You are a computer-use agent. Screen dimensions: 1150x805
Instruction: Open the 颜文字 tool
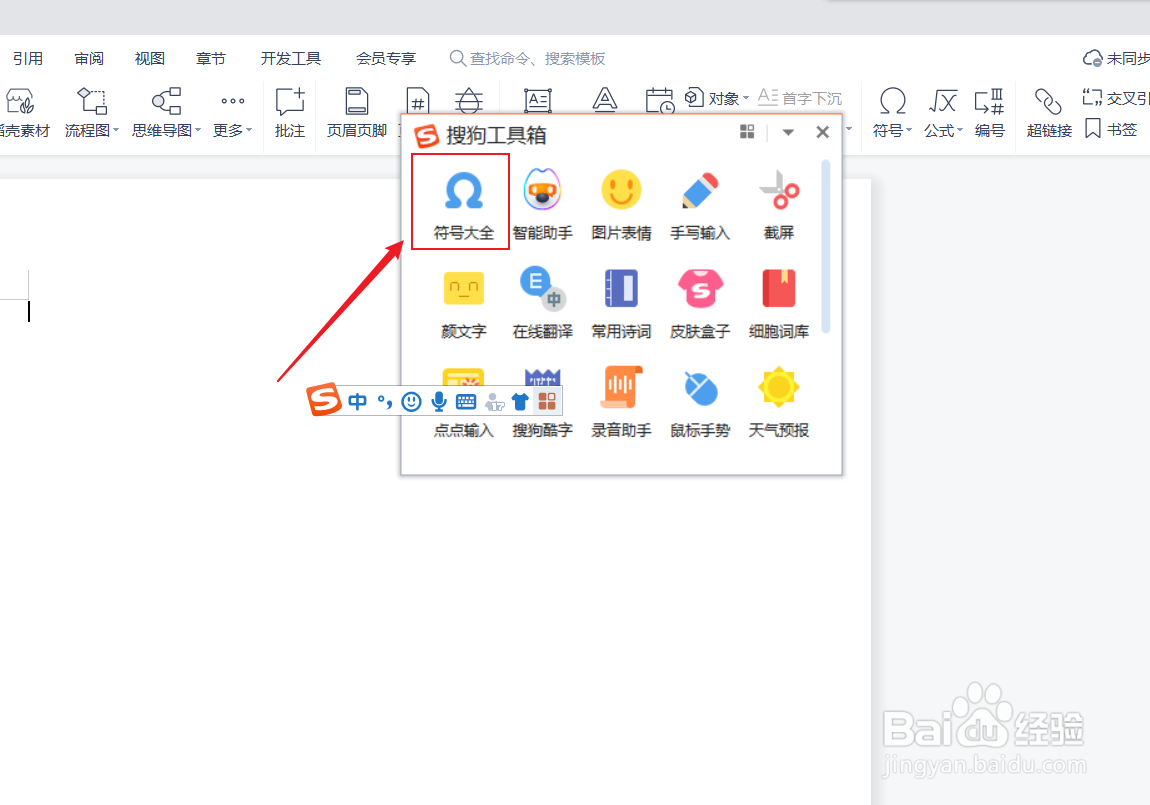tap(464, 304)
